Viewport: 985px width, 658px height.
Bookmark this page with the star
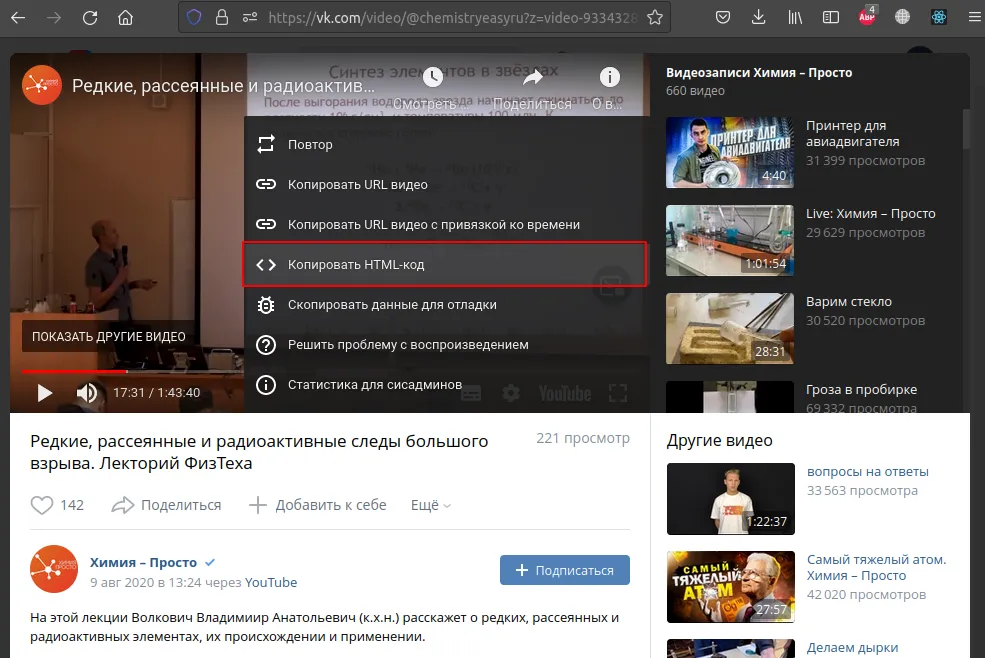click(x=655, y=18)
